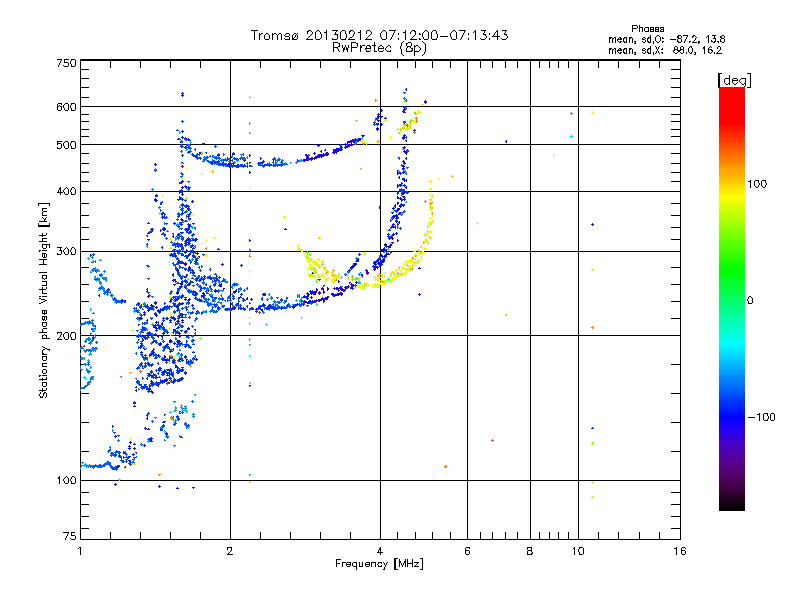Click the y-axis tick label '300'

point(66,252)
